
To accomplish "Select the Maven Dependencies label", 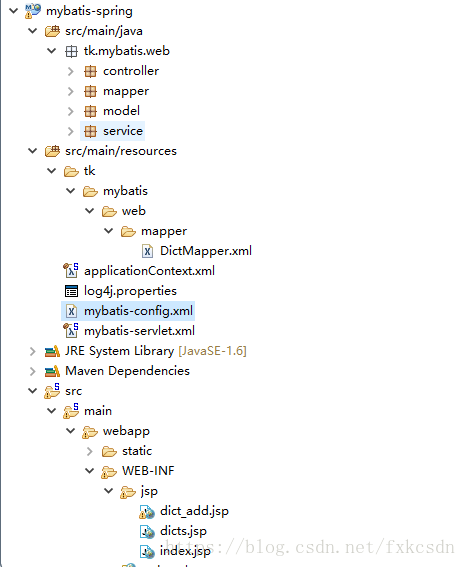I will [x=127, y=371].
